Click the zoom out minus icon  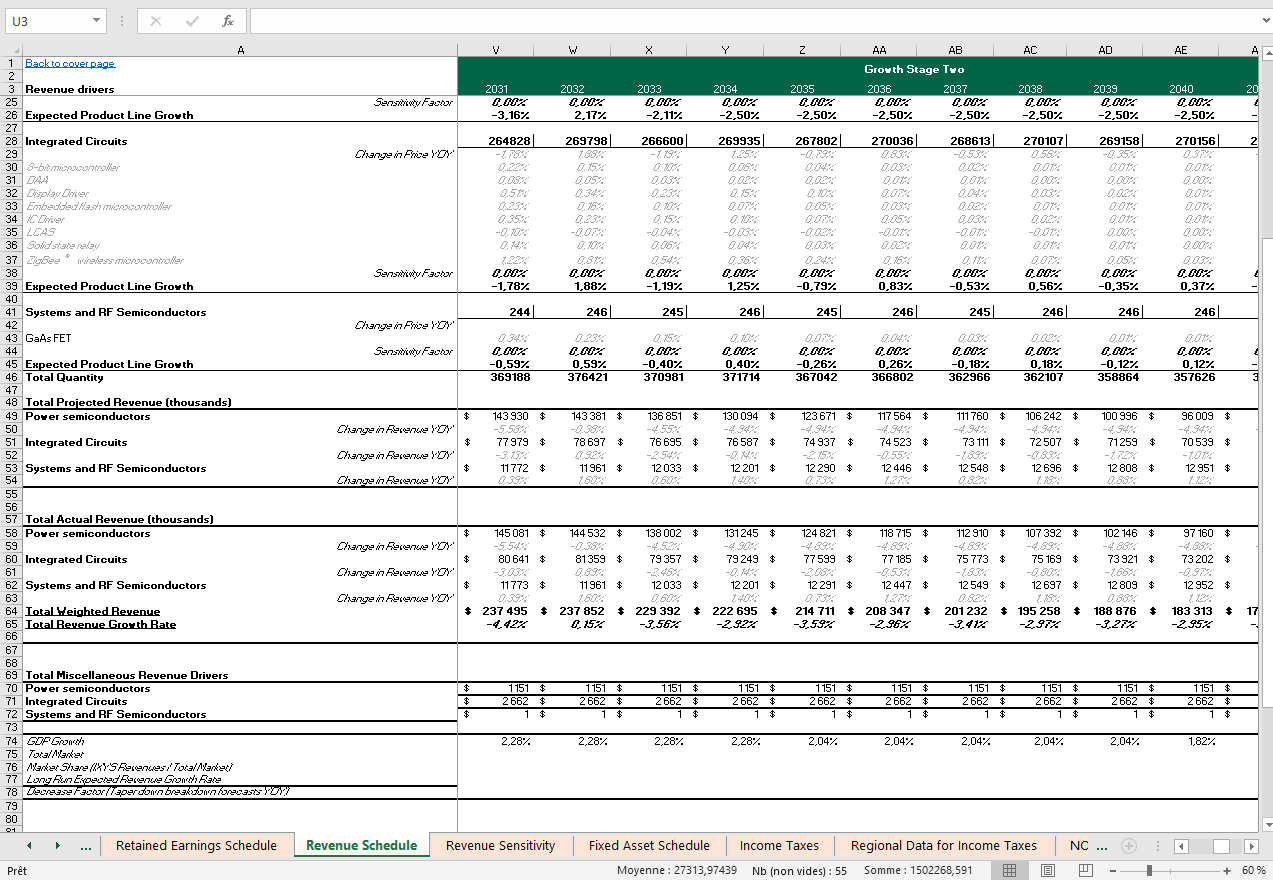(x=1114, y=871)
